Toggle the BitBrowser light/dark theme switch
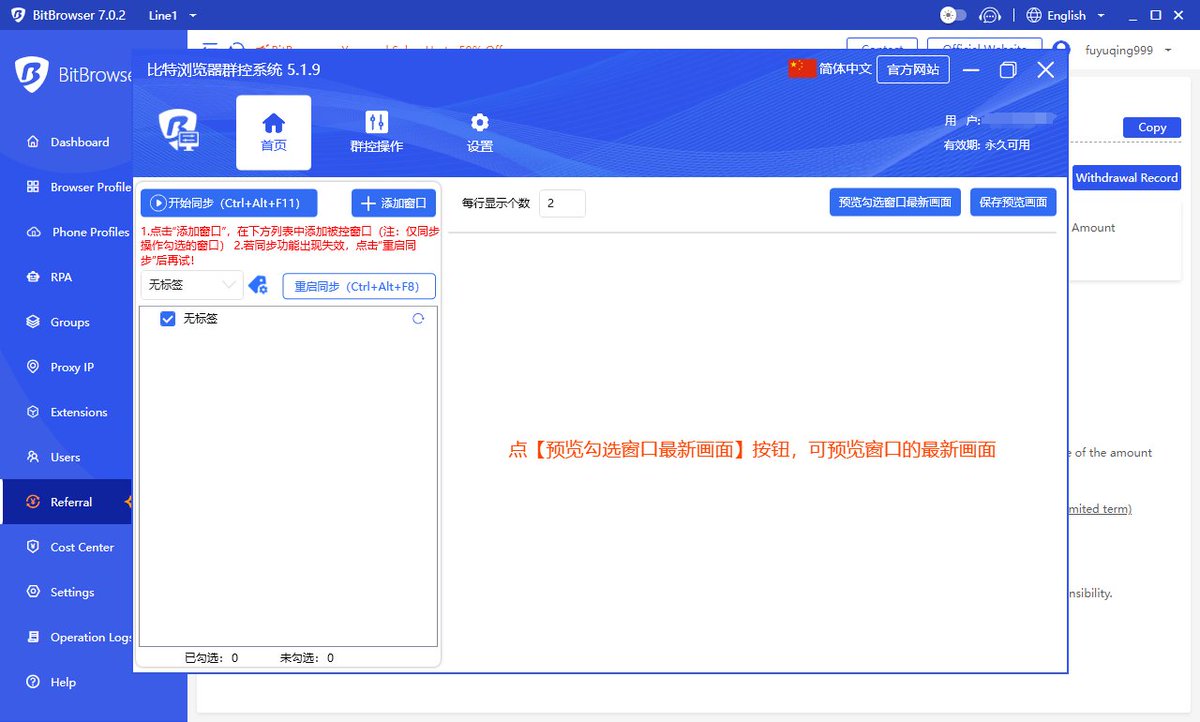Image resolution: width=1200 pixels, height=722 pixels. point(954,15)
